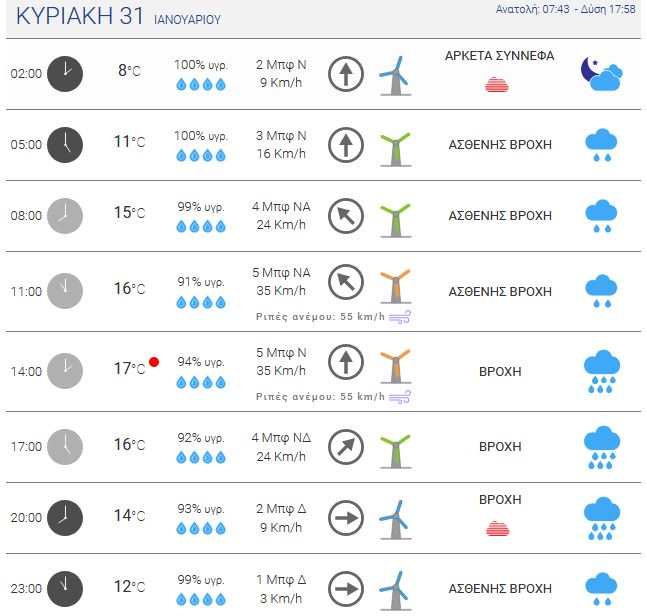Viewport: 647px width, 616px height.
Task: Click the red dust icon under ΑΡΚΕΤΑ ΣΥΝΝΕΦΑ
Action: pos(497,85)
